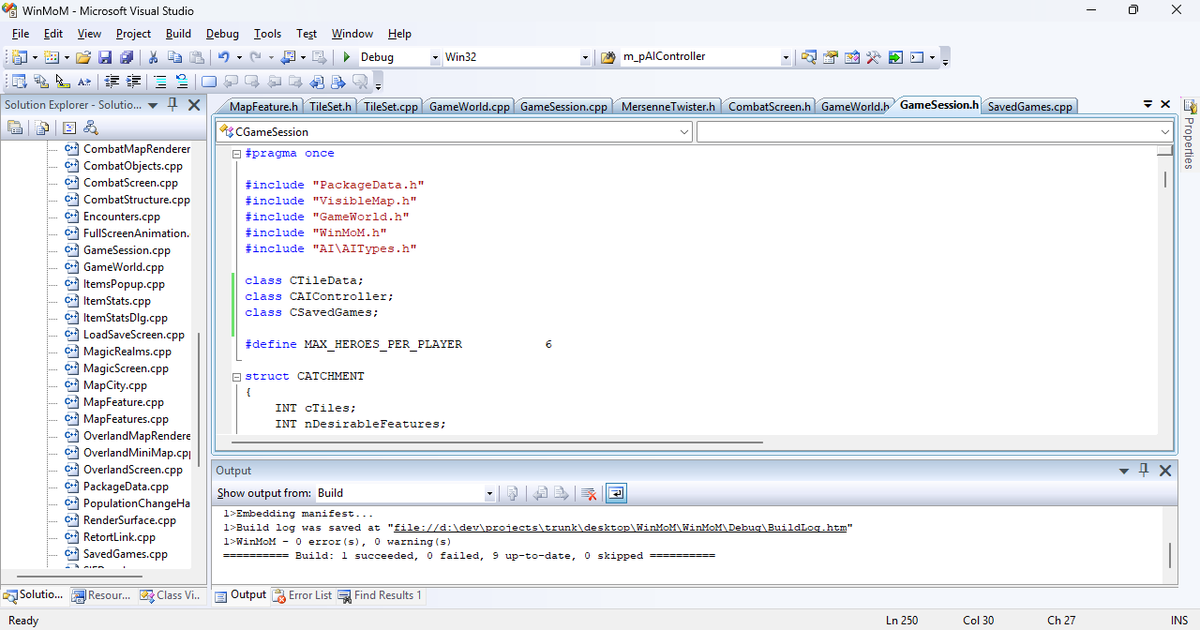Open the Build menu
The width and height of the screenshot is (1200, 630).
pyautogui.click(x=179, y=34)
